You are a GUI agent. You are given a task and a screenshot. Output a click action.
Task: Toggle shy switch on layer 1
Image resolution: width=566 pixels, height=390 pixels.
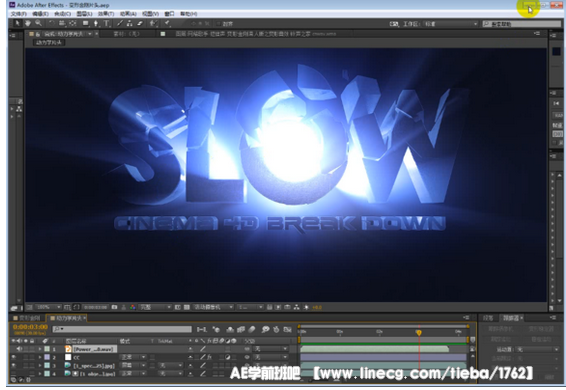(x=191, y=349)
